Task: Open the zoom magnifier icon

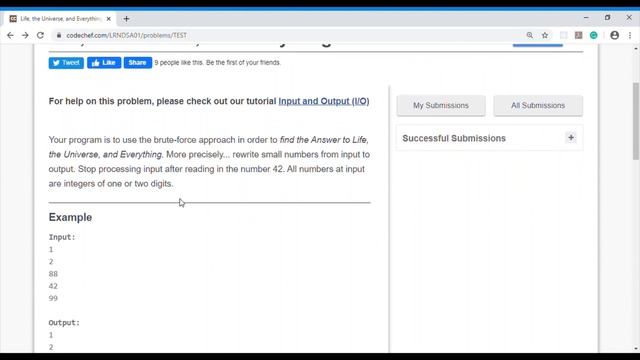Action: tap(529, 36)
